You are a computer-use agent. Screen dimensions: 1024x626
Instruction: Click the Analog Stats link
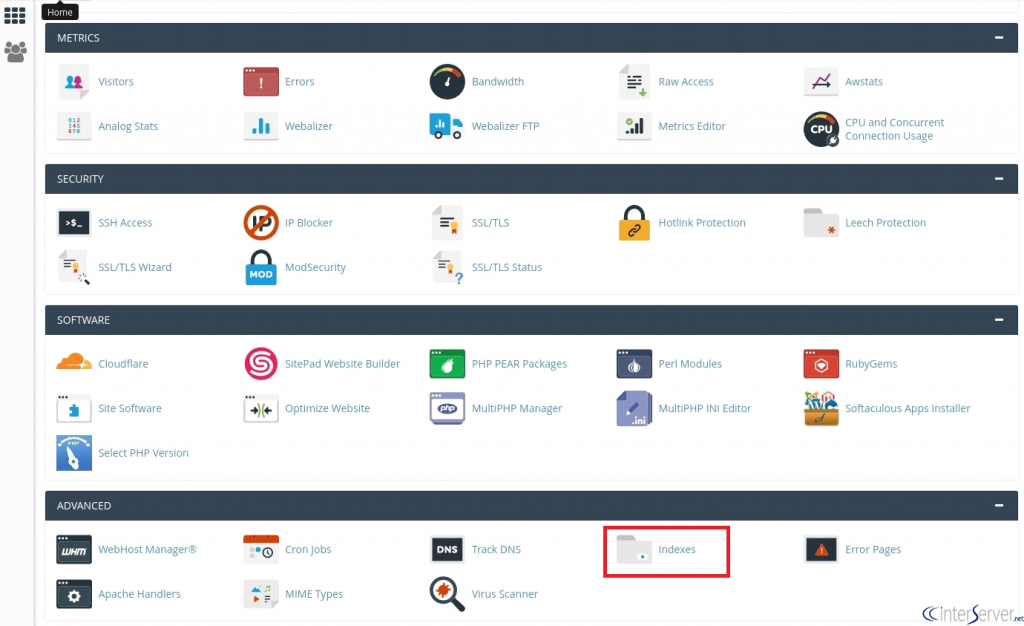pyautogui.click(x=128, y=127)
